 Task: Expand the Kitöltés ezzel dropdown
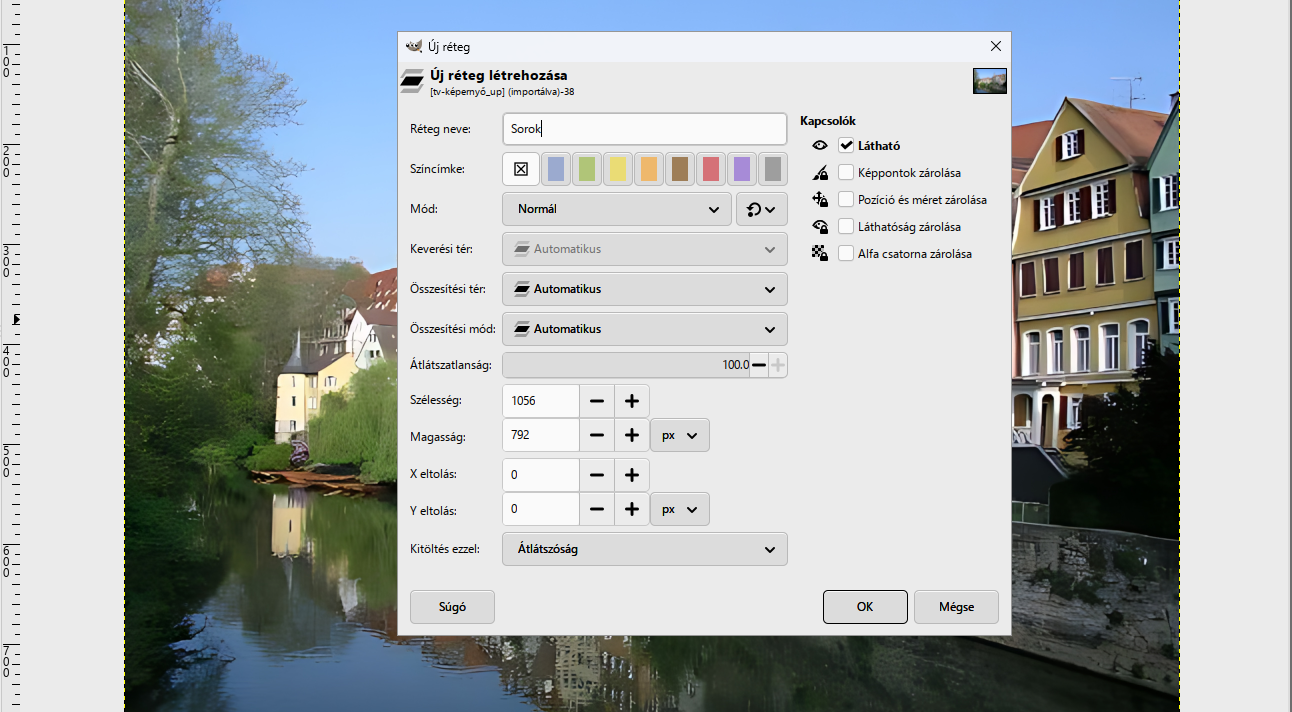(x=645, y=549)
